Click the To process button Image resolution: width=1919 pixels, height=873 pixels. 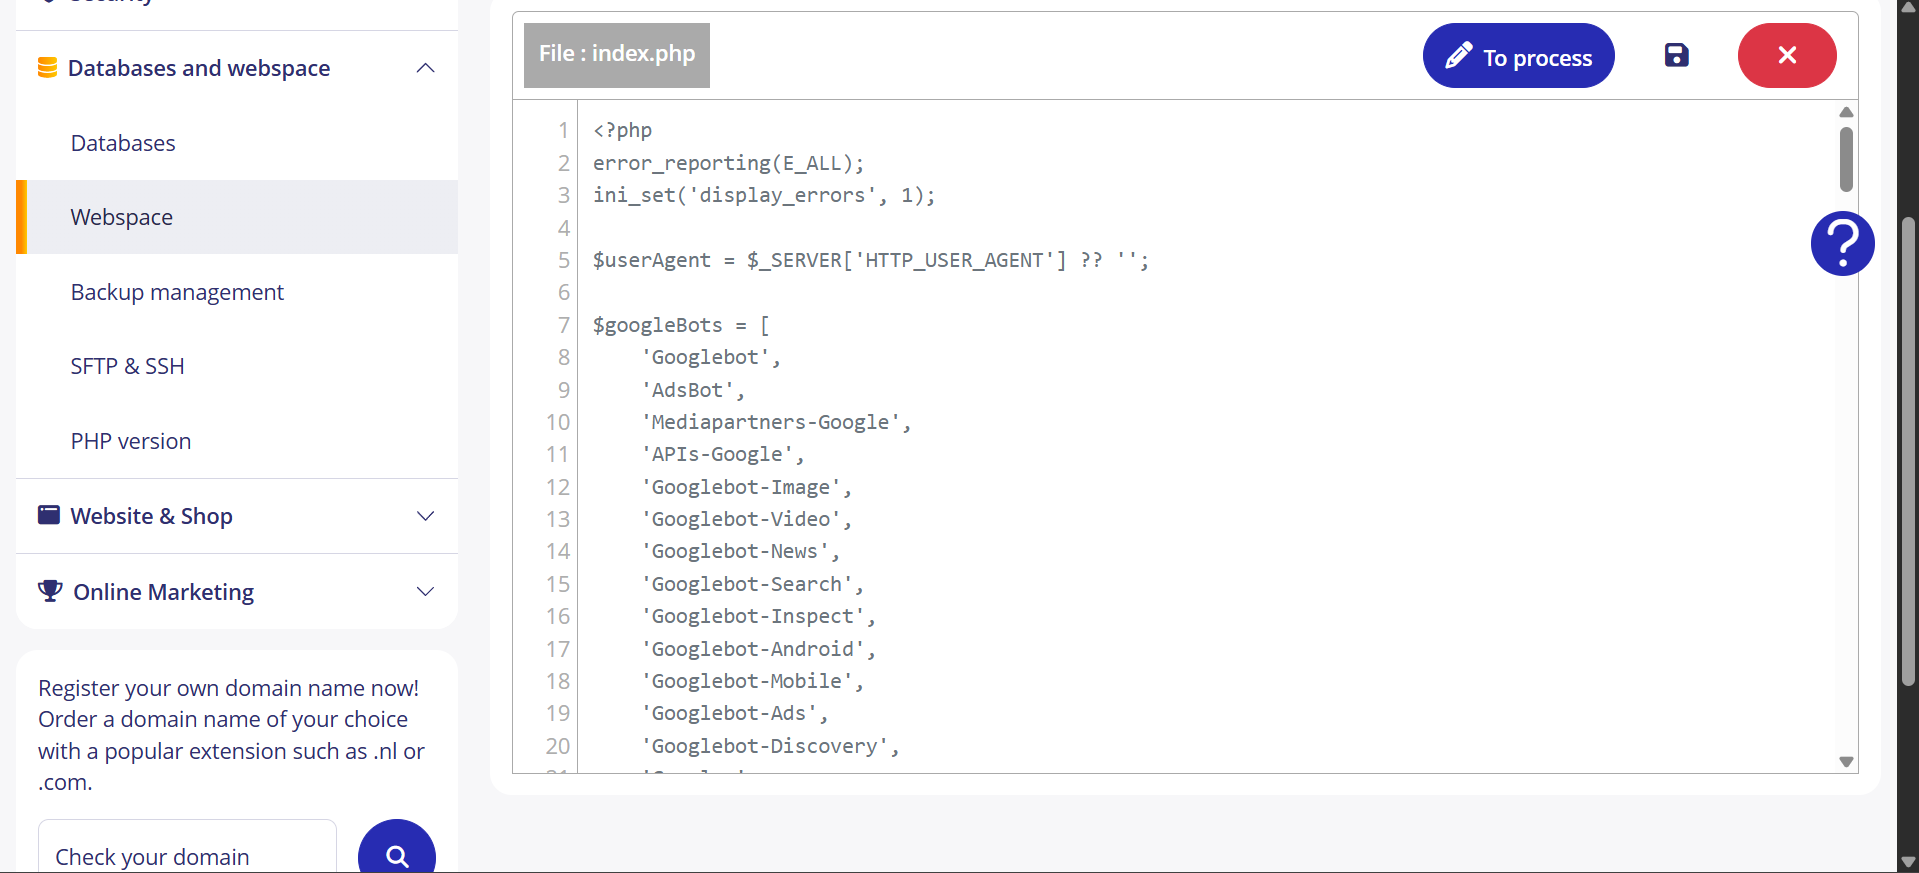[1518, 56]
